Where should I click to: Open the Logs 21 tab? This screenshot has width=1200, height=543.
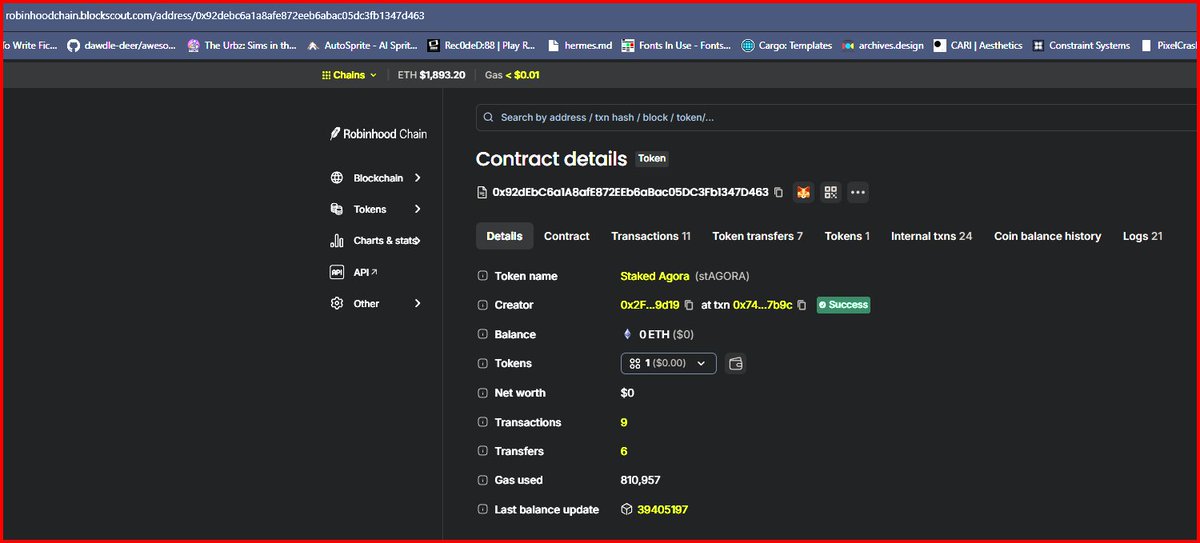1142,236
